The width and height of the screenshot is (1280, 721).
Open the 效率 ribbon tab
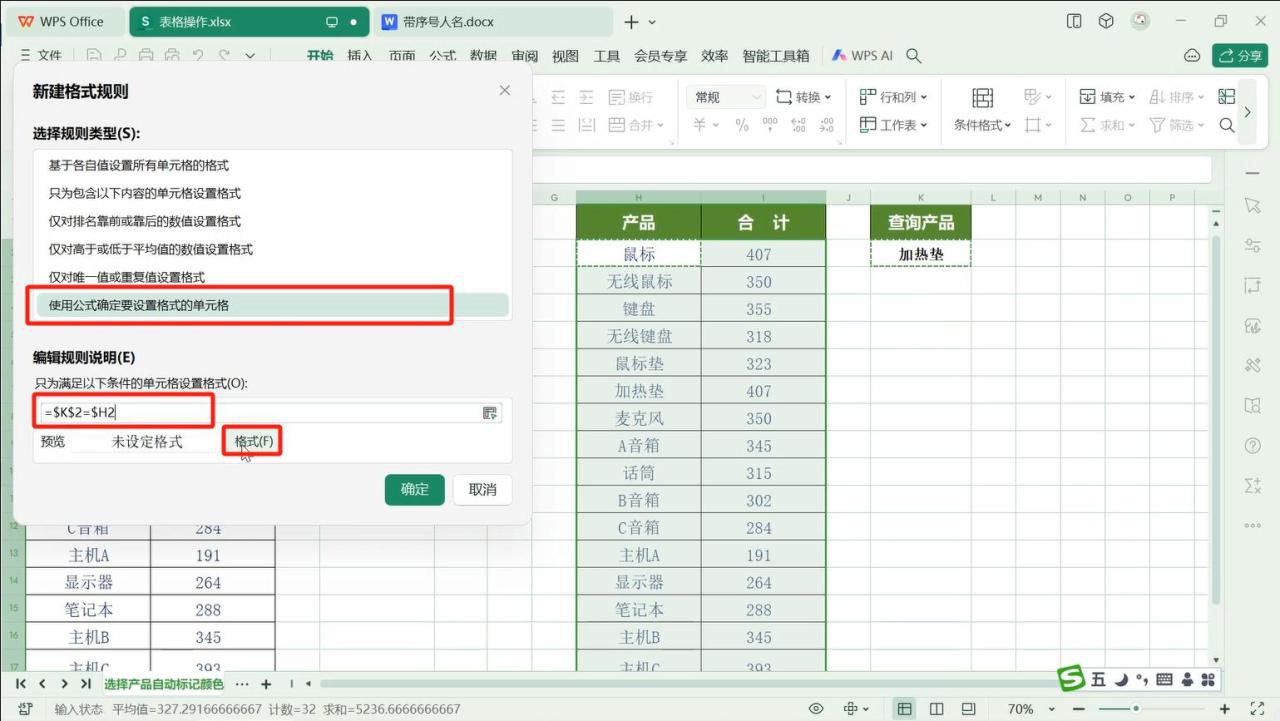pyautogui.click(x=715, y=56)
